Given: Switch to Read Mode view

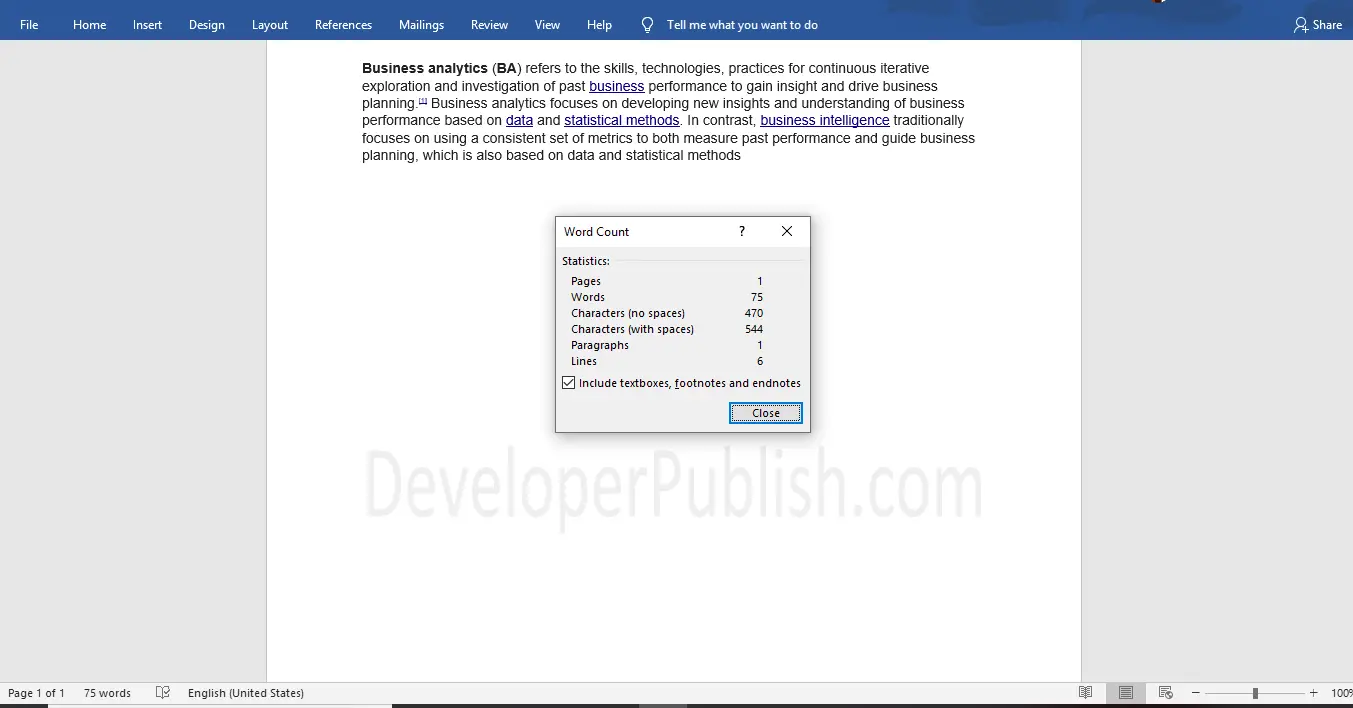Looking at the screenshot, I should click(x=1086, y=693).
